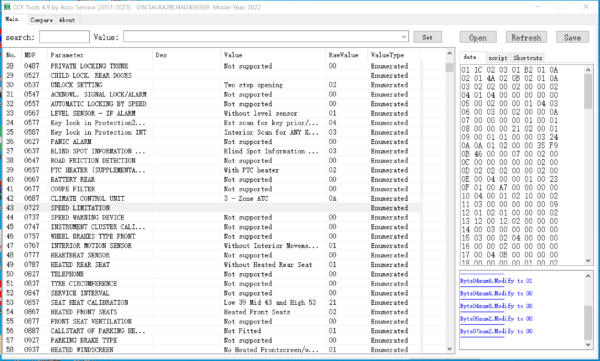The image size is (600, 361).
Task: Select PARKING BRAKE TYPE row
Action: (212, 340)
